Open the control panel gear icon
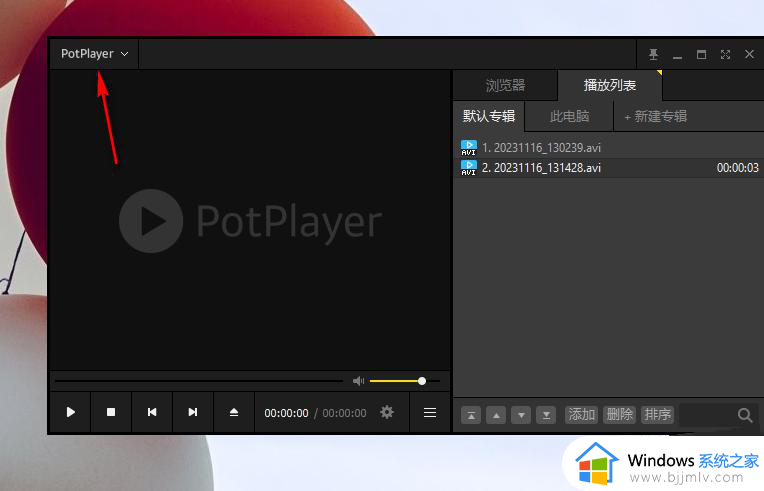 tap(387, 413)
